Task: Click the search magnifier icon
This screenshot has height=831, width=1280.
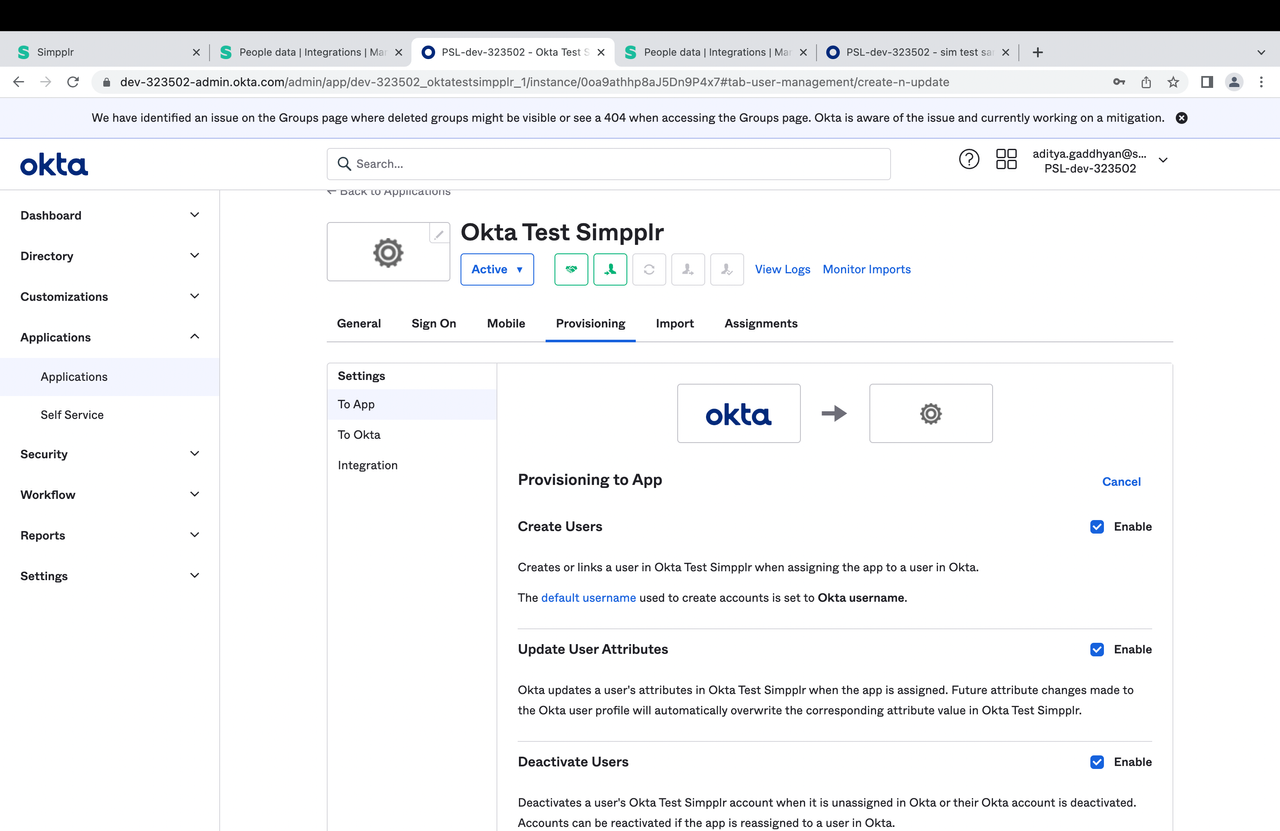Action: pos(344,163)
